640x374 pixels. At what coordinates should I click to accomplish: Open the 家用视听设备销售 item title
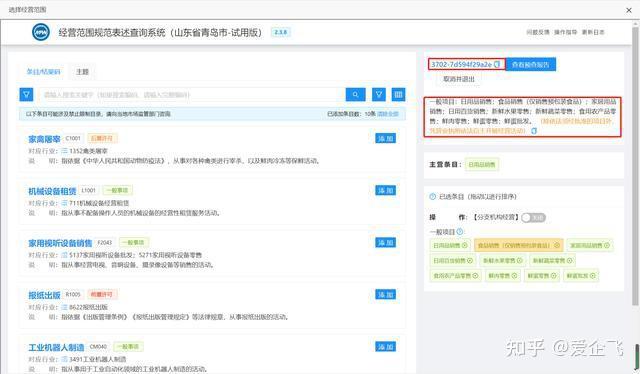60,243
